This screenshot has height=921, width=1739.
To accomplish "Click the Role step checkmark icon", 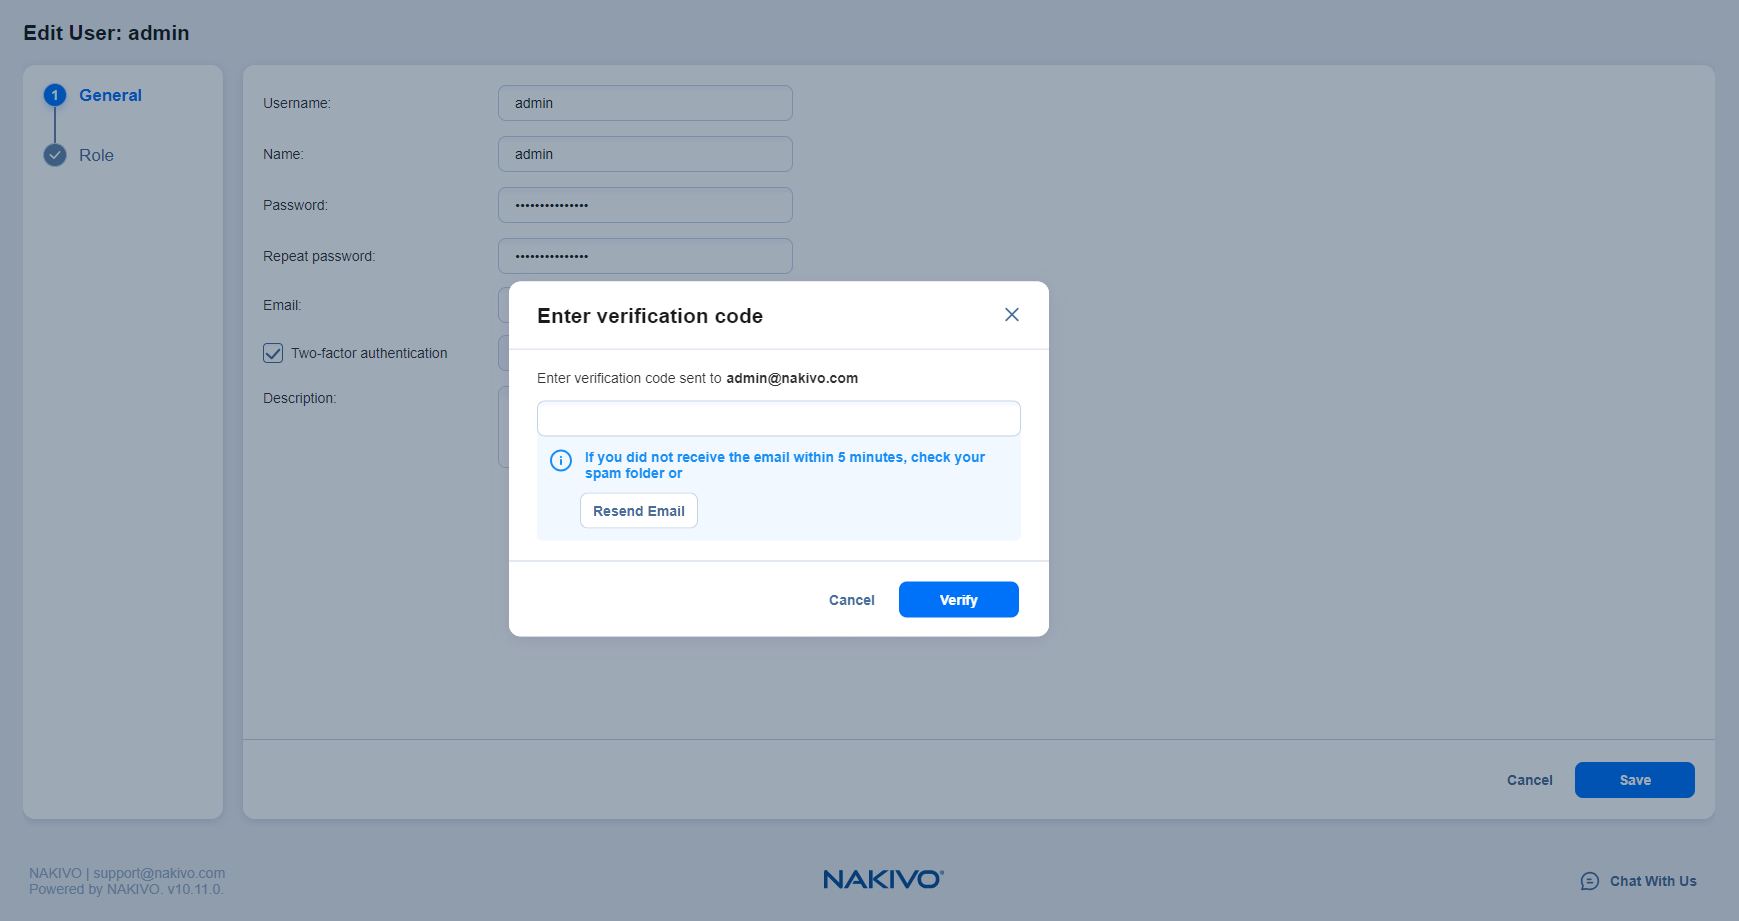I will [55, 155].
